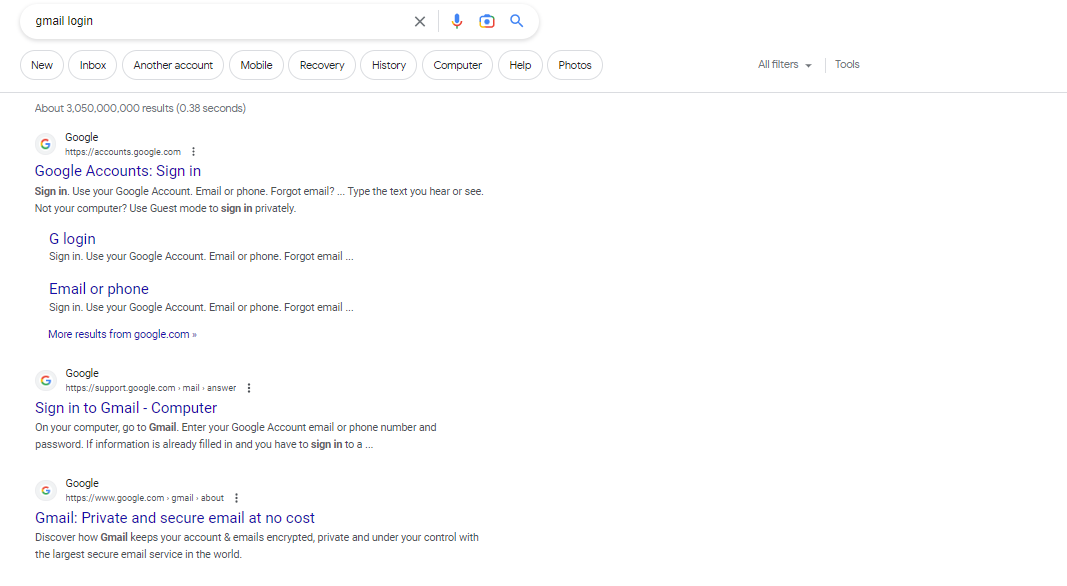Open the Google Accounts: Sign in result

pyautogui.click(x=118, y=171)
